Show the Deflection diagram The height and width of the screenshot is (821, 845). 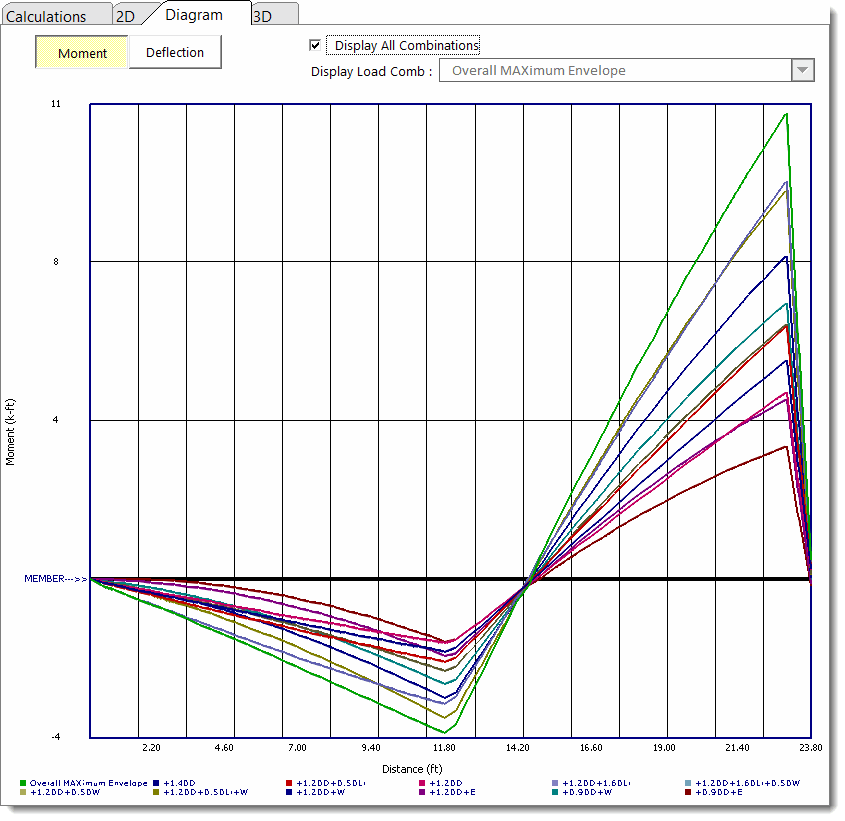click(x=175, y=52)
